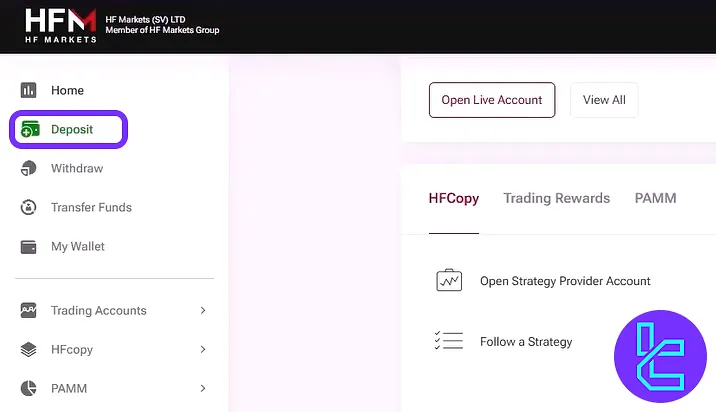Click HF Markets (SV) LTD header text
716x412 pixels.
tap(145, 20)
